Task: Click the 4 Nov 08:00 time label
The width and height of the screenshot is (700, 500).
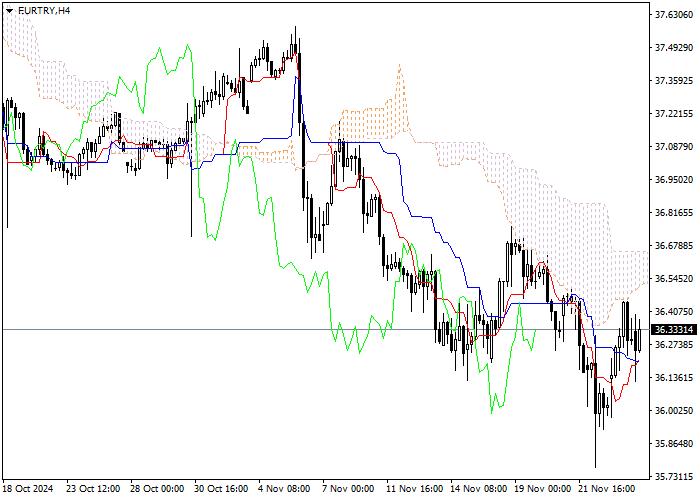Action: (284, 489)
